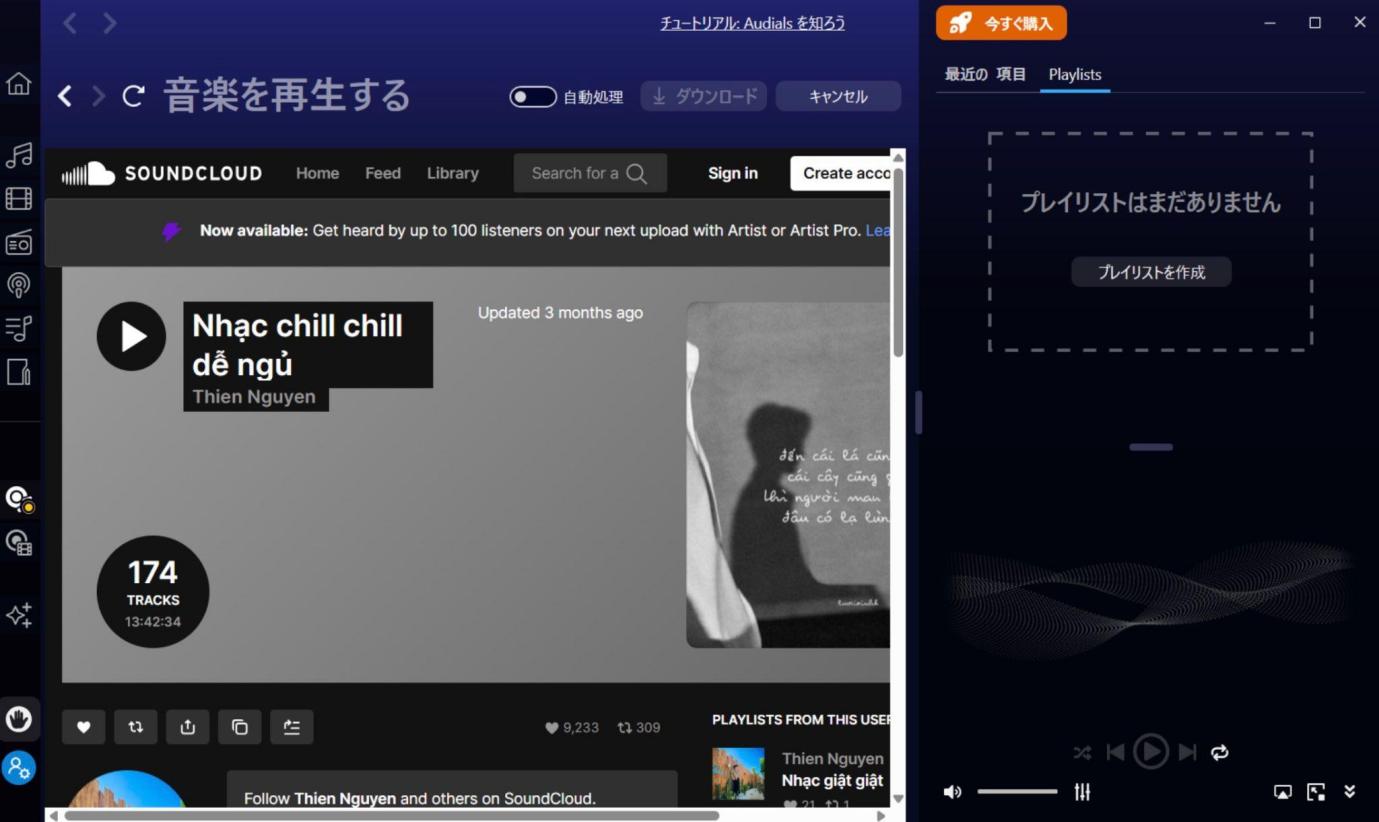Switch to mini player view icon
The height and width of the screenshot is (822, 1379).
(x=1316, y=792)
